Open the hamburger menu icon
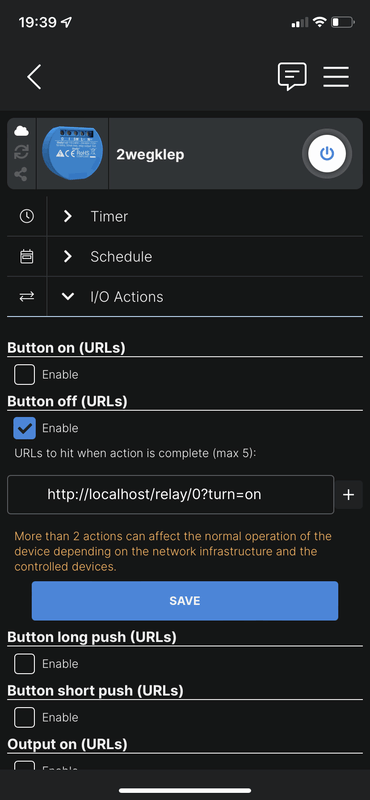 pyautogui.click(x=336, y=77)
